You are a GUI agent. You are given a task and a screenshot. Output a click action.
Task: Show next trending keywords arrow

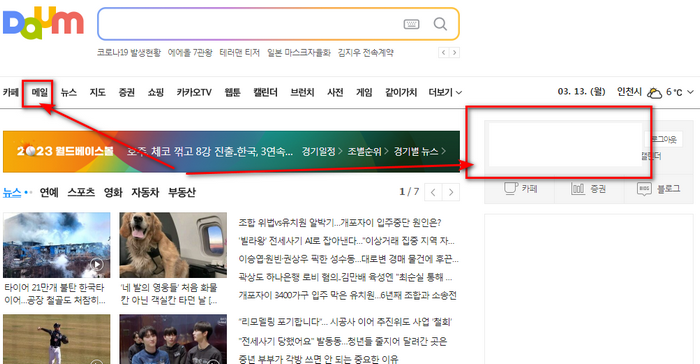(x=454, y=53)
